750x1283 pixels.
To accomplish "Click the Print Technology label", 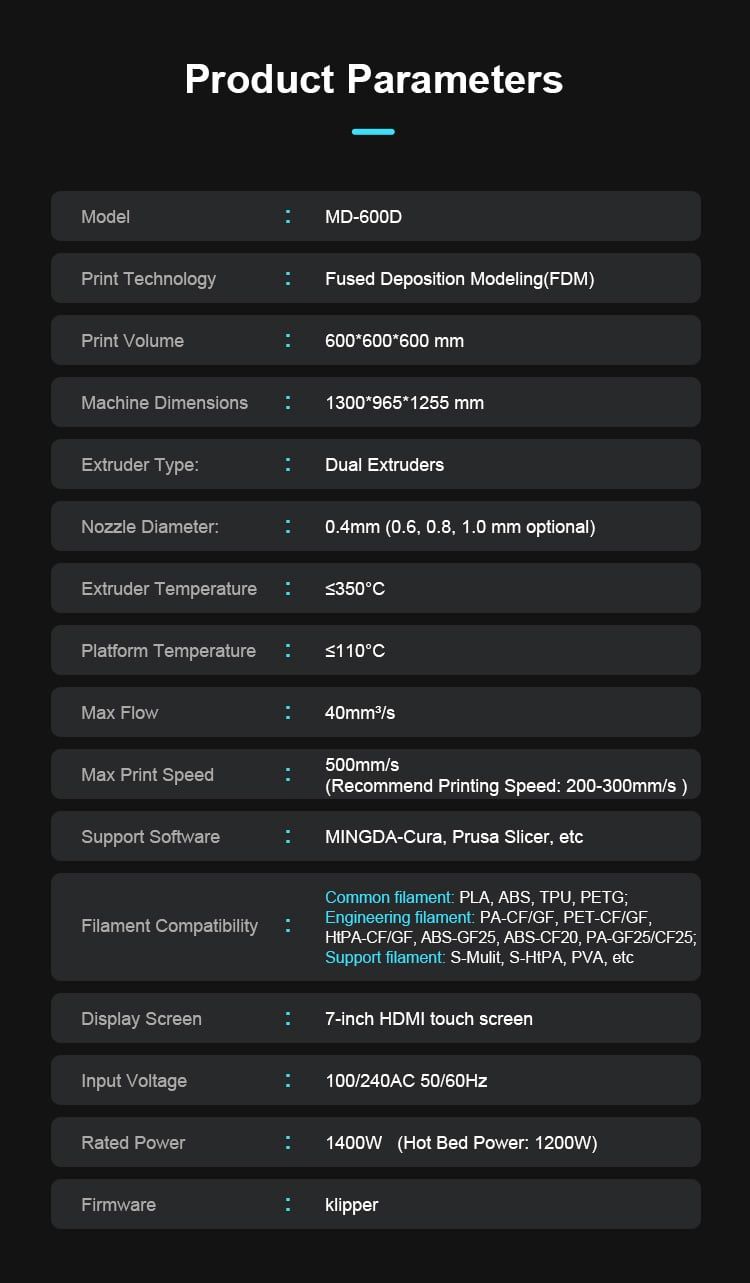I will click(x=148, y=279).
